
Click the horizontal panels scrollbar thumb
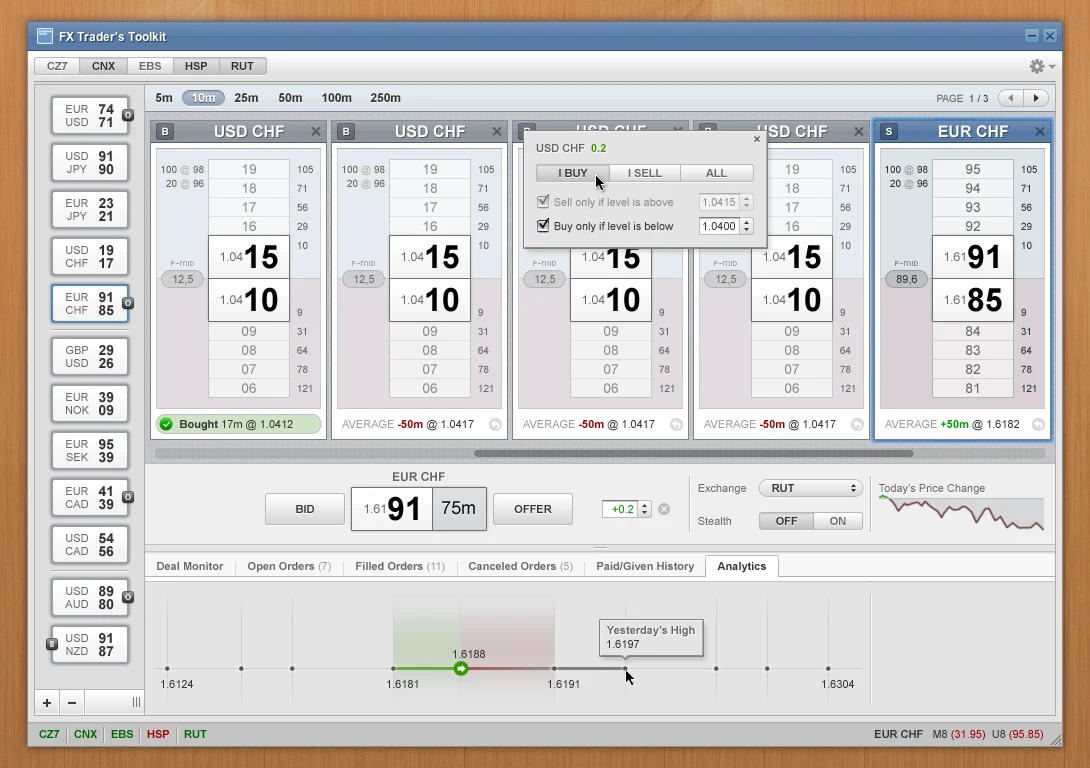(x=694, y=453)
